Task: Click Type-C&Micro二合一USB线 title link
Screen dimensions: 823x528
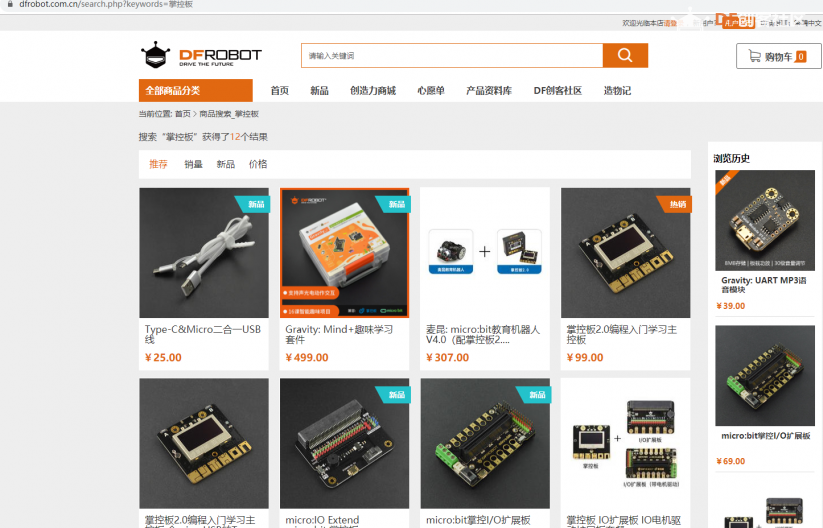Action: [x=203, y=334]
